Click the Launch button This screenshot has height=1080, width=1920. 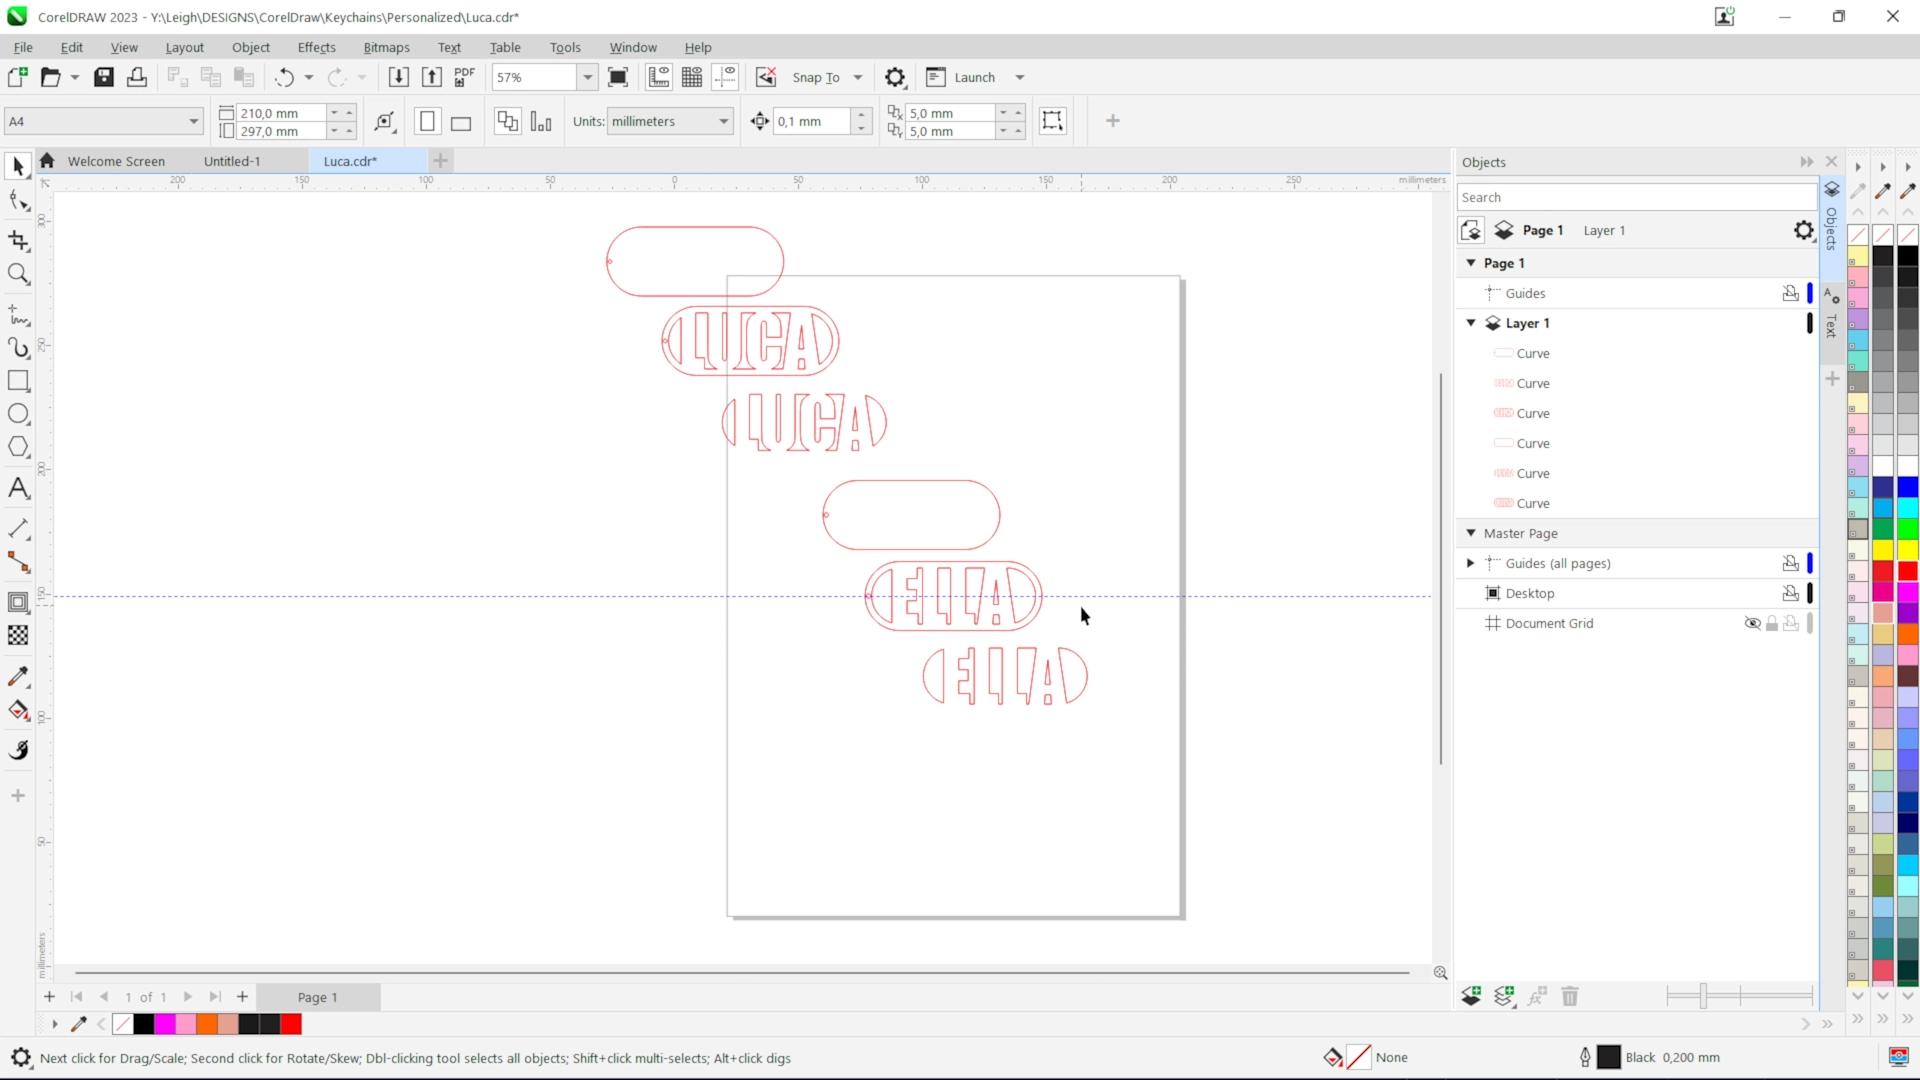tap(961, 77)
